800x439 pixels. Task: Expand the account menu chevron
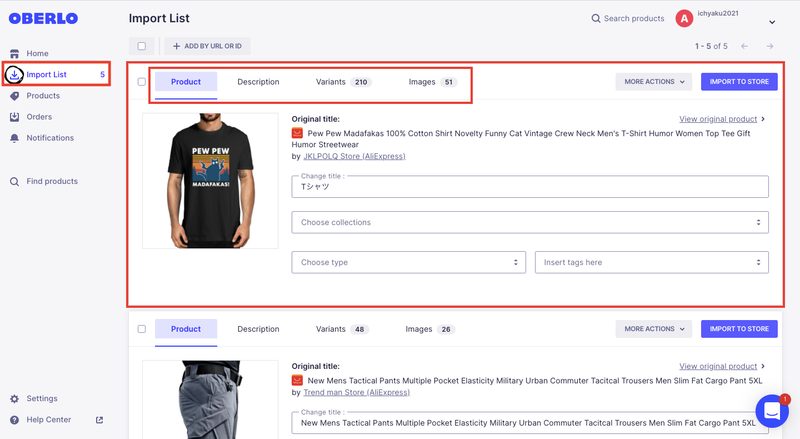tap(772, 22)
